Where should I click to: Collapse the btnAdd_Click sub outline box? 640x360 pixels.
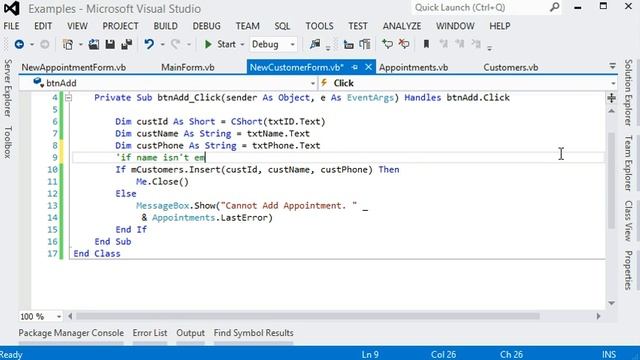68,98
